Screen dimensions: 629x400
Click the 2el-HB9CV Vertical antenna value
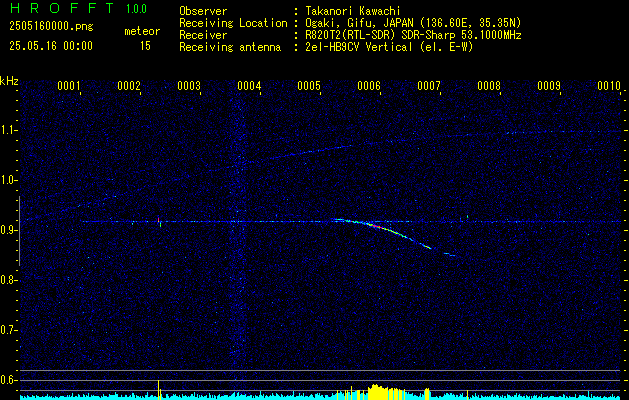389,47
